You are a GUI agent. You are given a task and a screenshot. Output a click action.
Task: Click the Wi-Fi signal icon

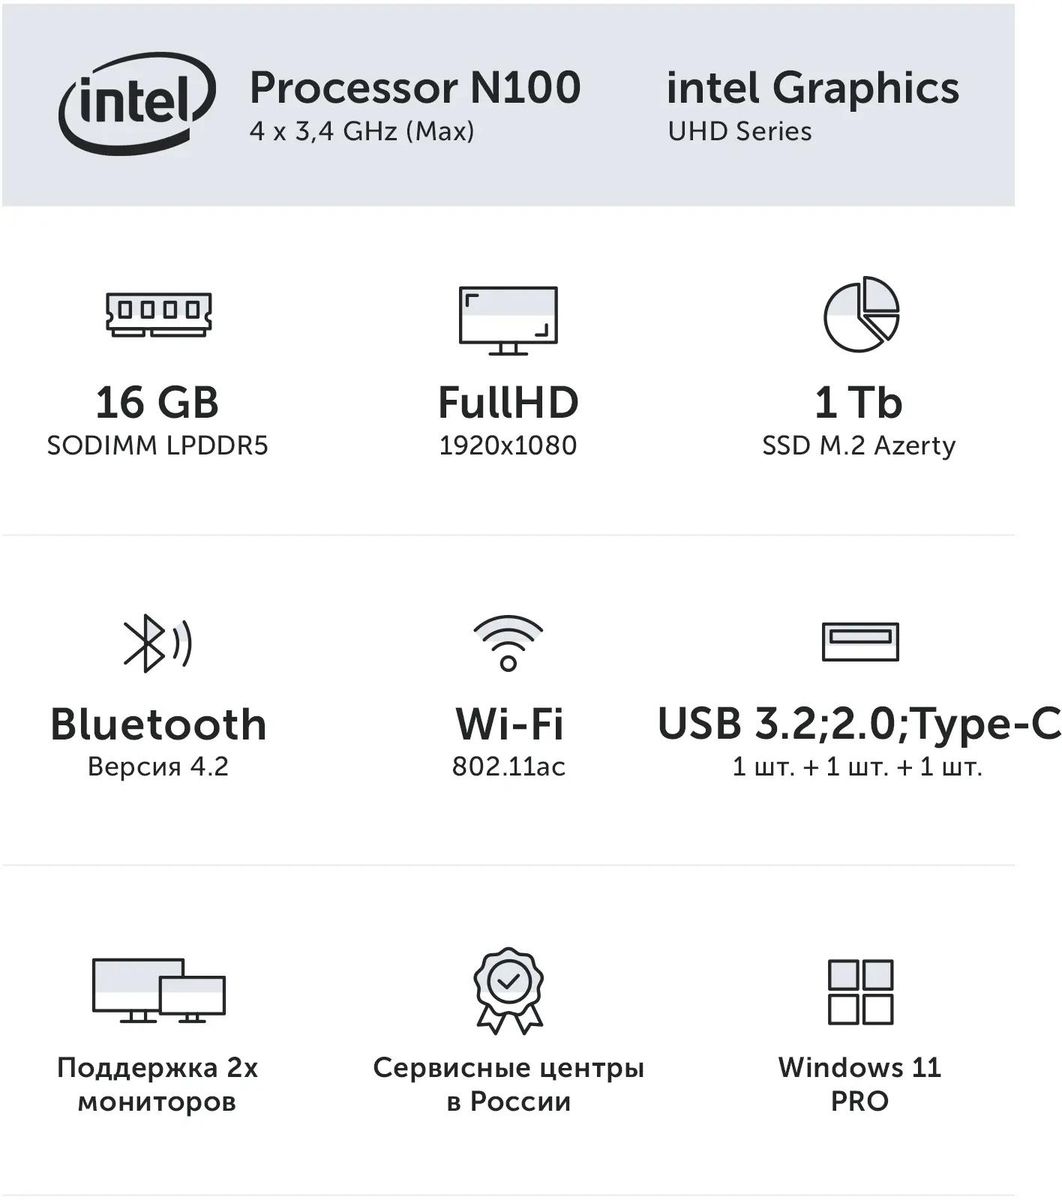(x=508, y=642)
